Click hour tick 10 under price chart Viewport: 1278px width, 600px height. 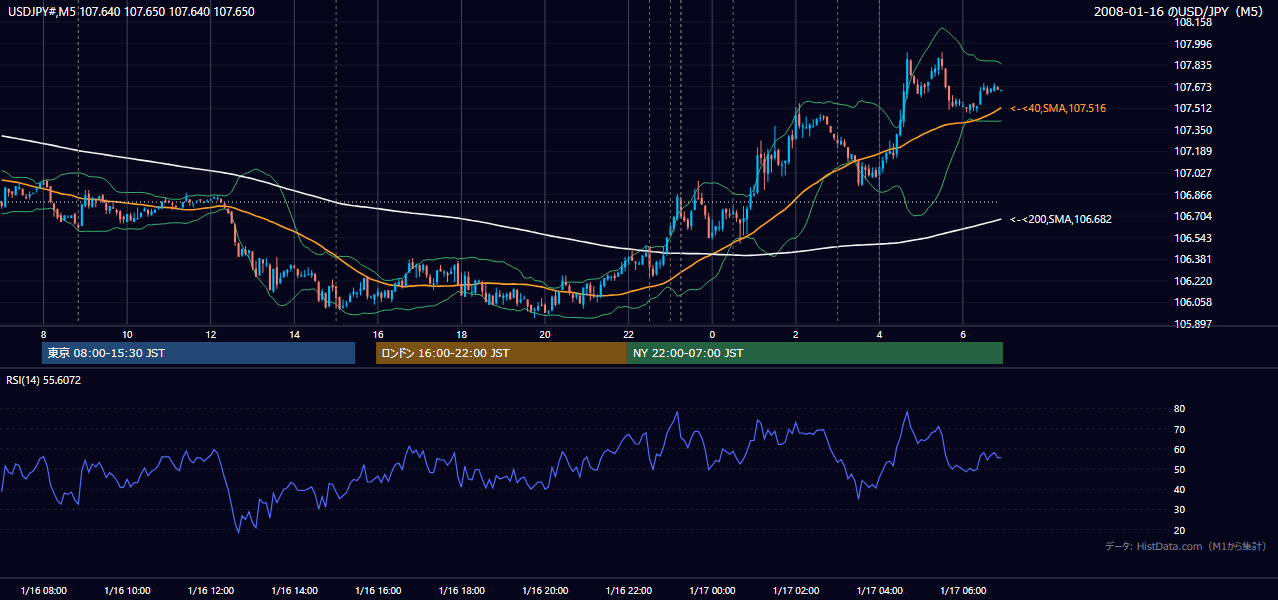(127, 334)
